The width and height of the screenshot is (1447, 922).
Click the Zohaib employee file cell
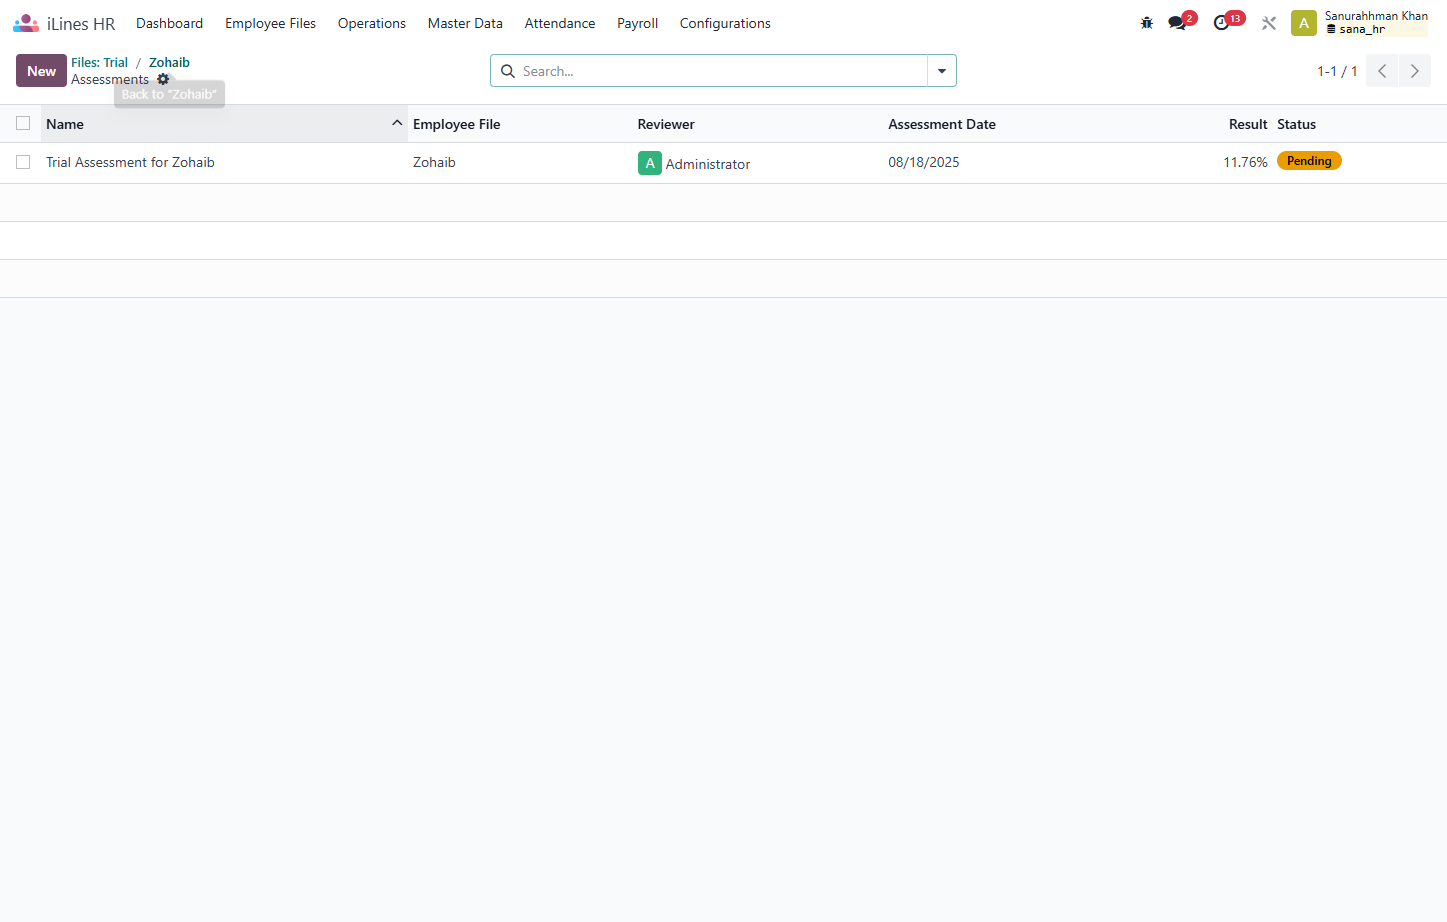point(434,162)
